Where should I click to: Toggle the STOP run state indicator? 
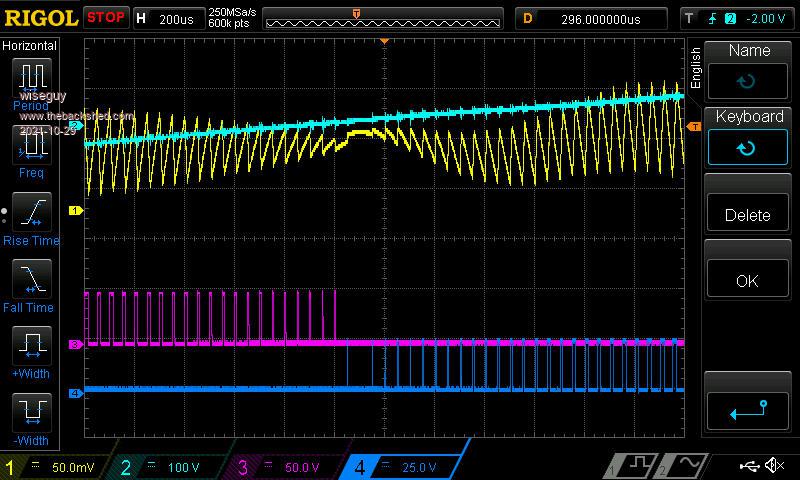click(105, 18)
